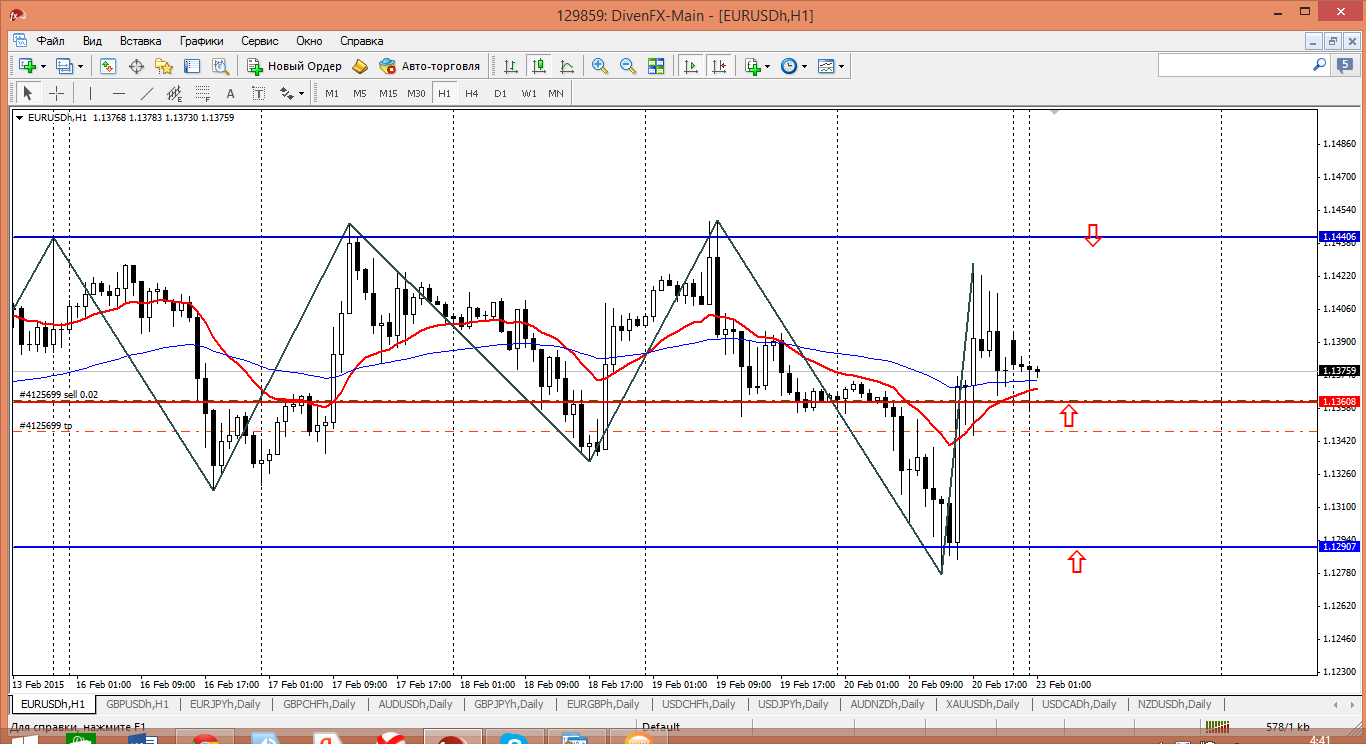The height and width of the screenshot is (744, 1370).
Task: Draw a horizontal line tool
Action: click(x=119, y=93)
